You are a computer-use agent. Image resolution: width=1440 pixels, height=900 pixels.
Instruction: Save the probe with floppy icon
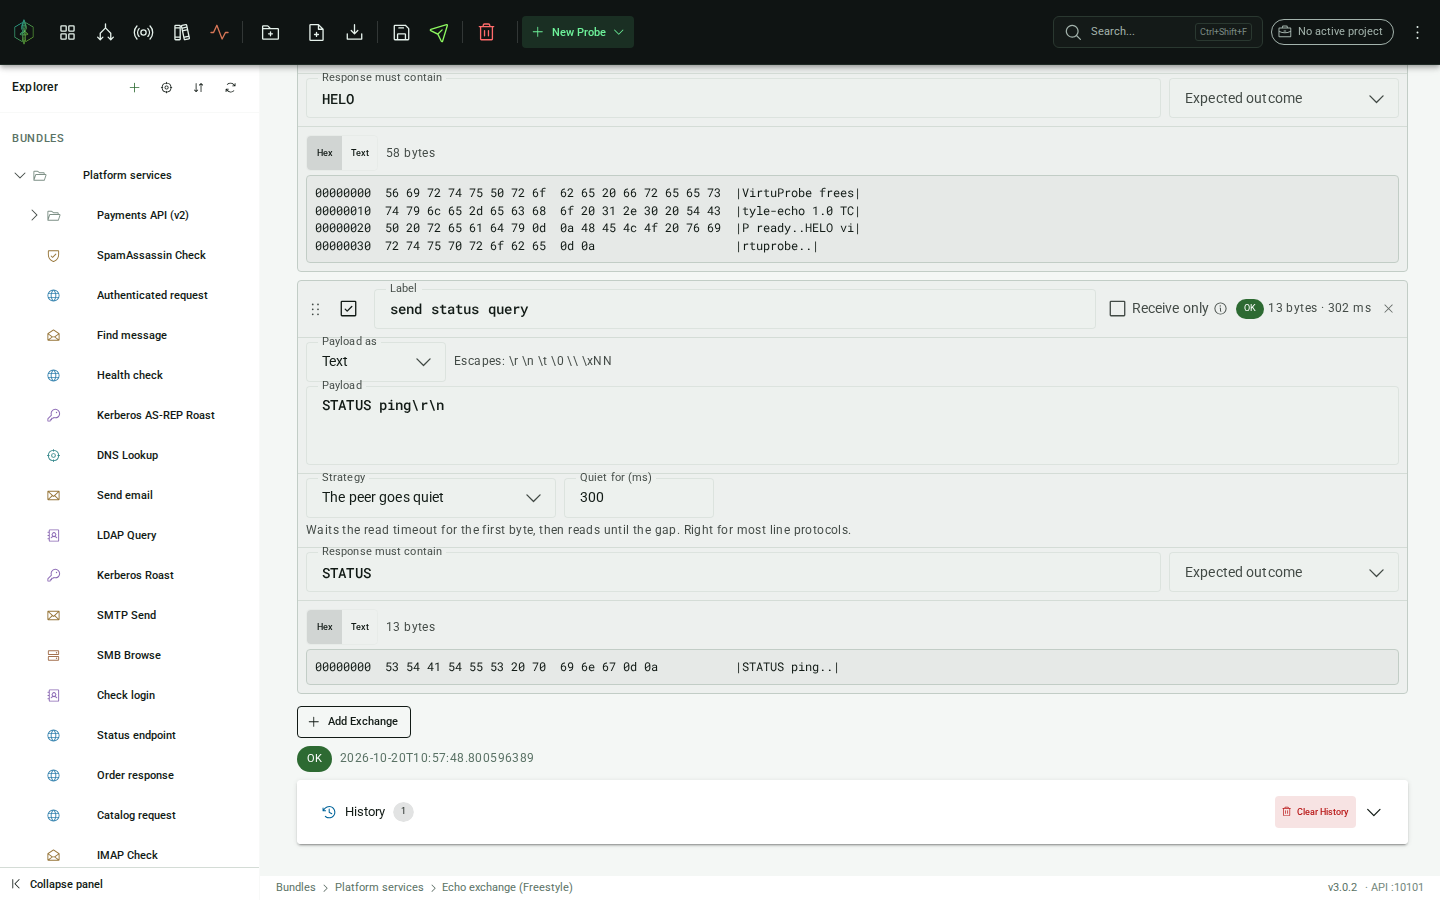pos(401,32)
